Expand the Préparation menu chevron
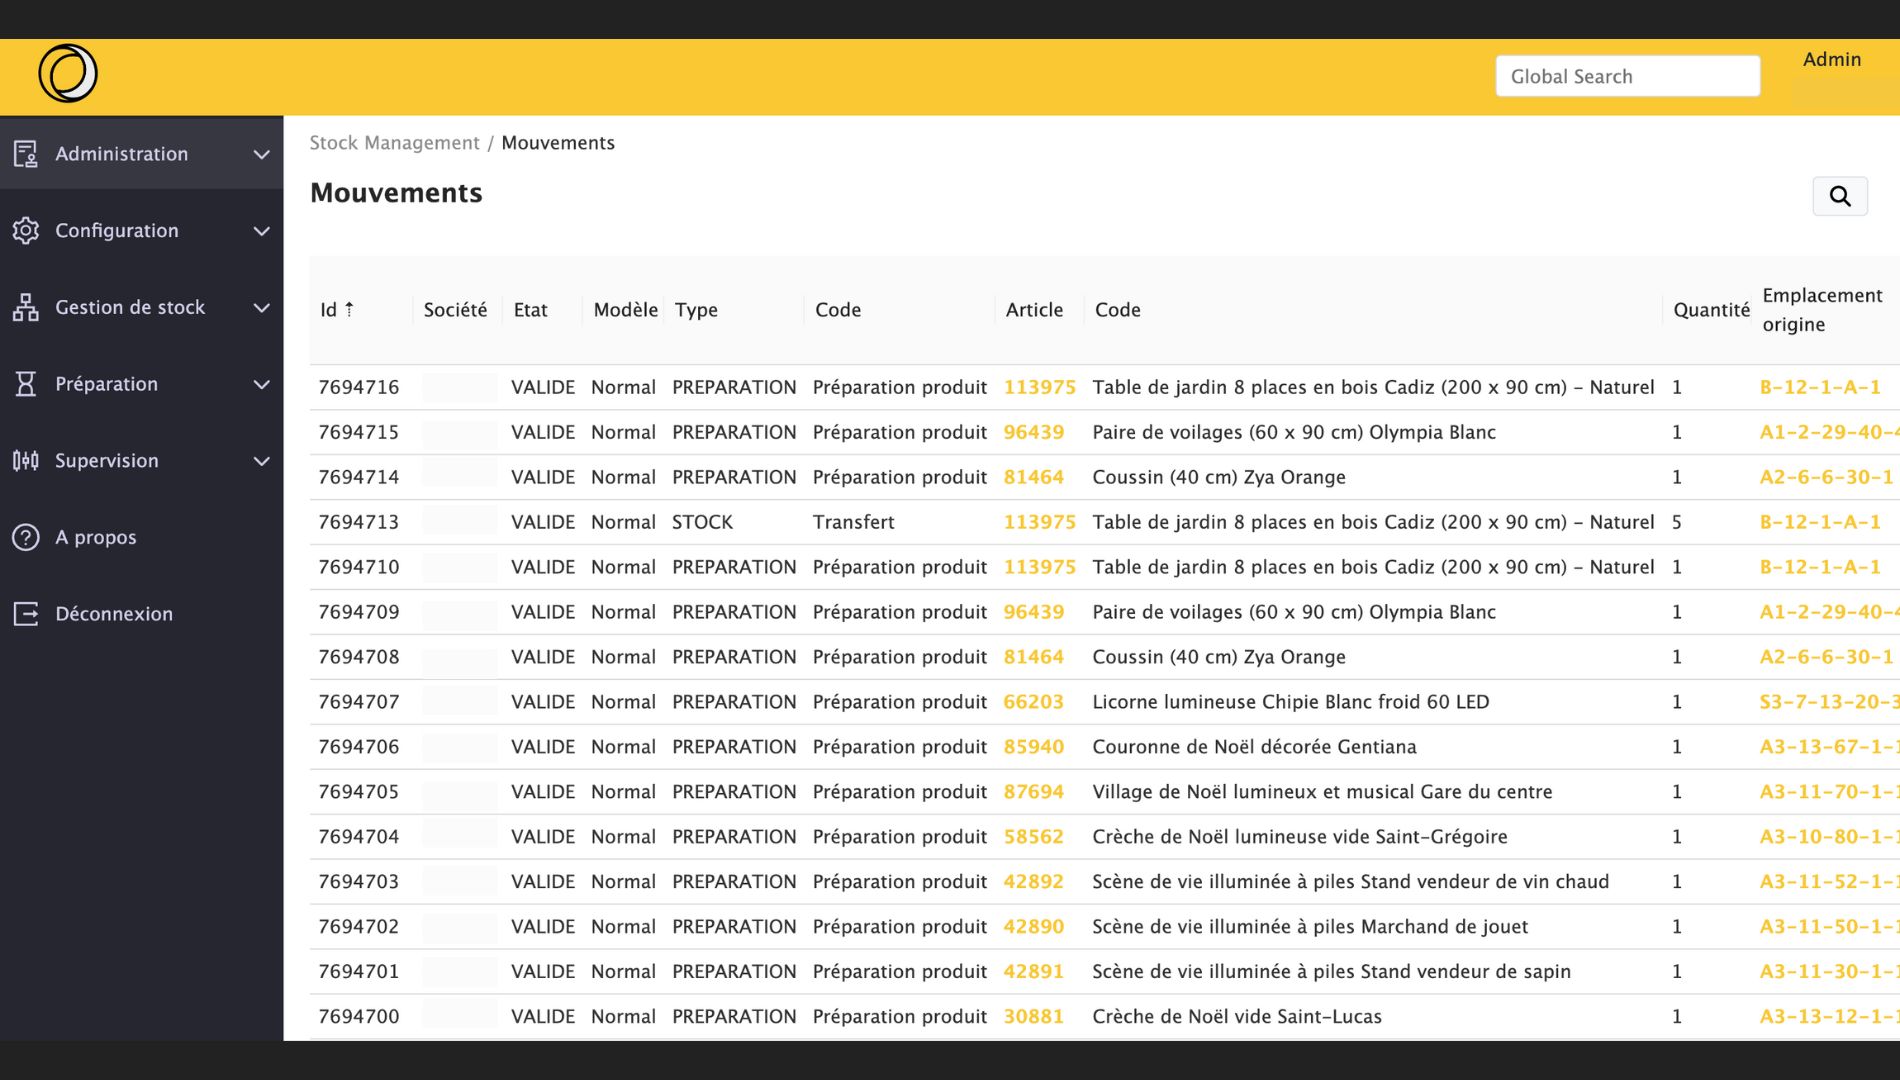The image size is (1900, 1080). click(261, 385)
